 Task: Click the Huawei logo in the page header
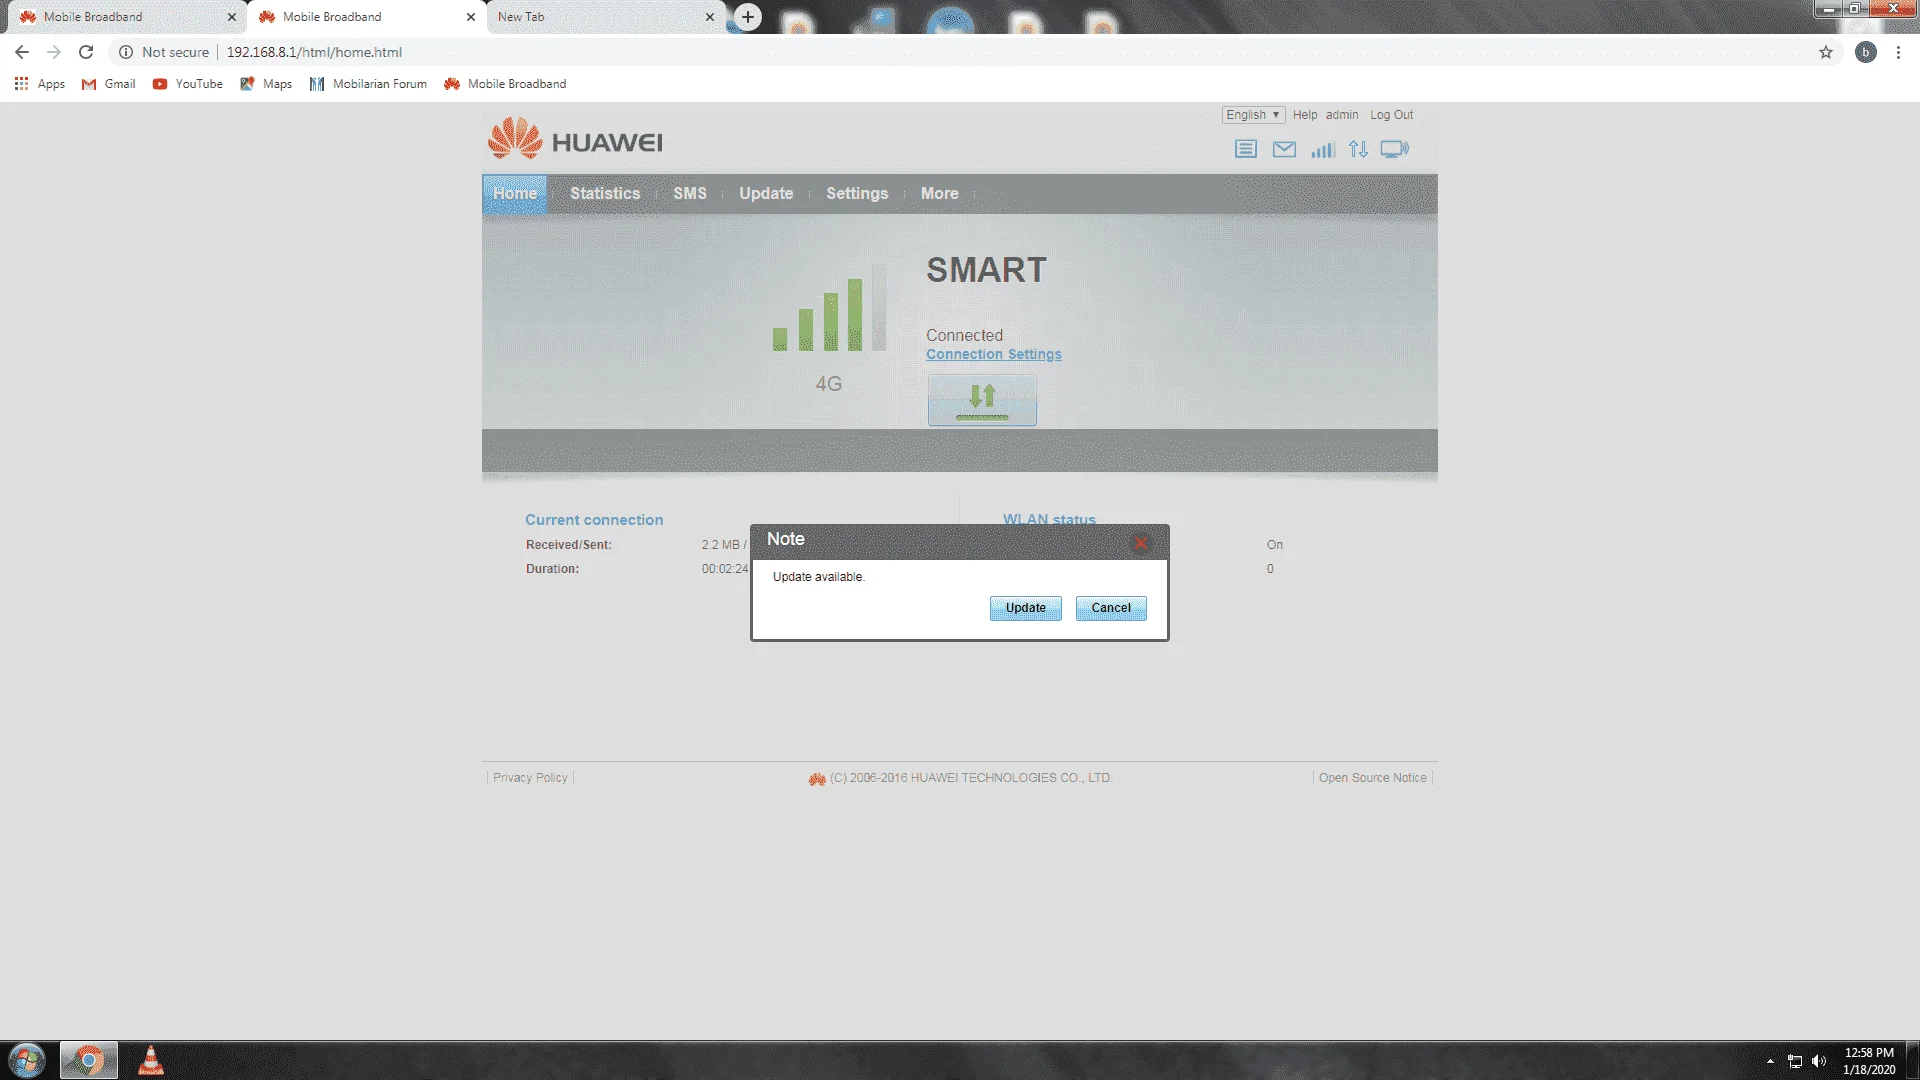(x=575, y=139)
